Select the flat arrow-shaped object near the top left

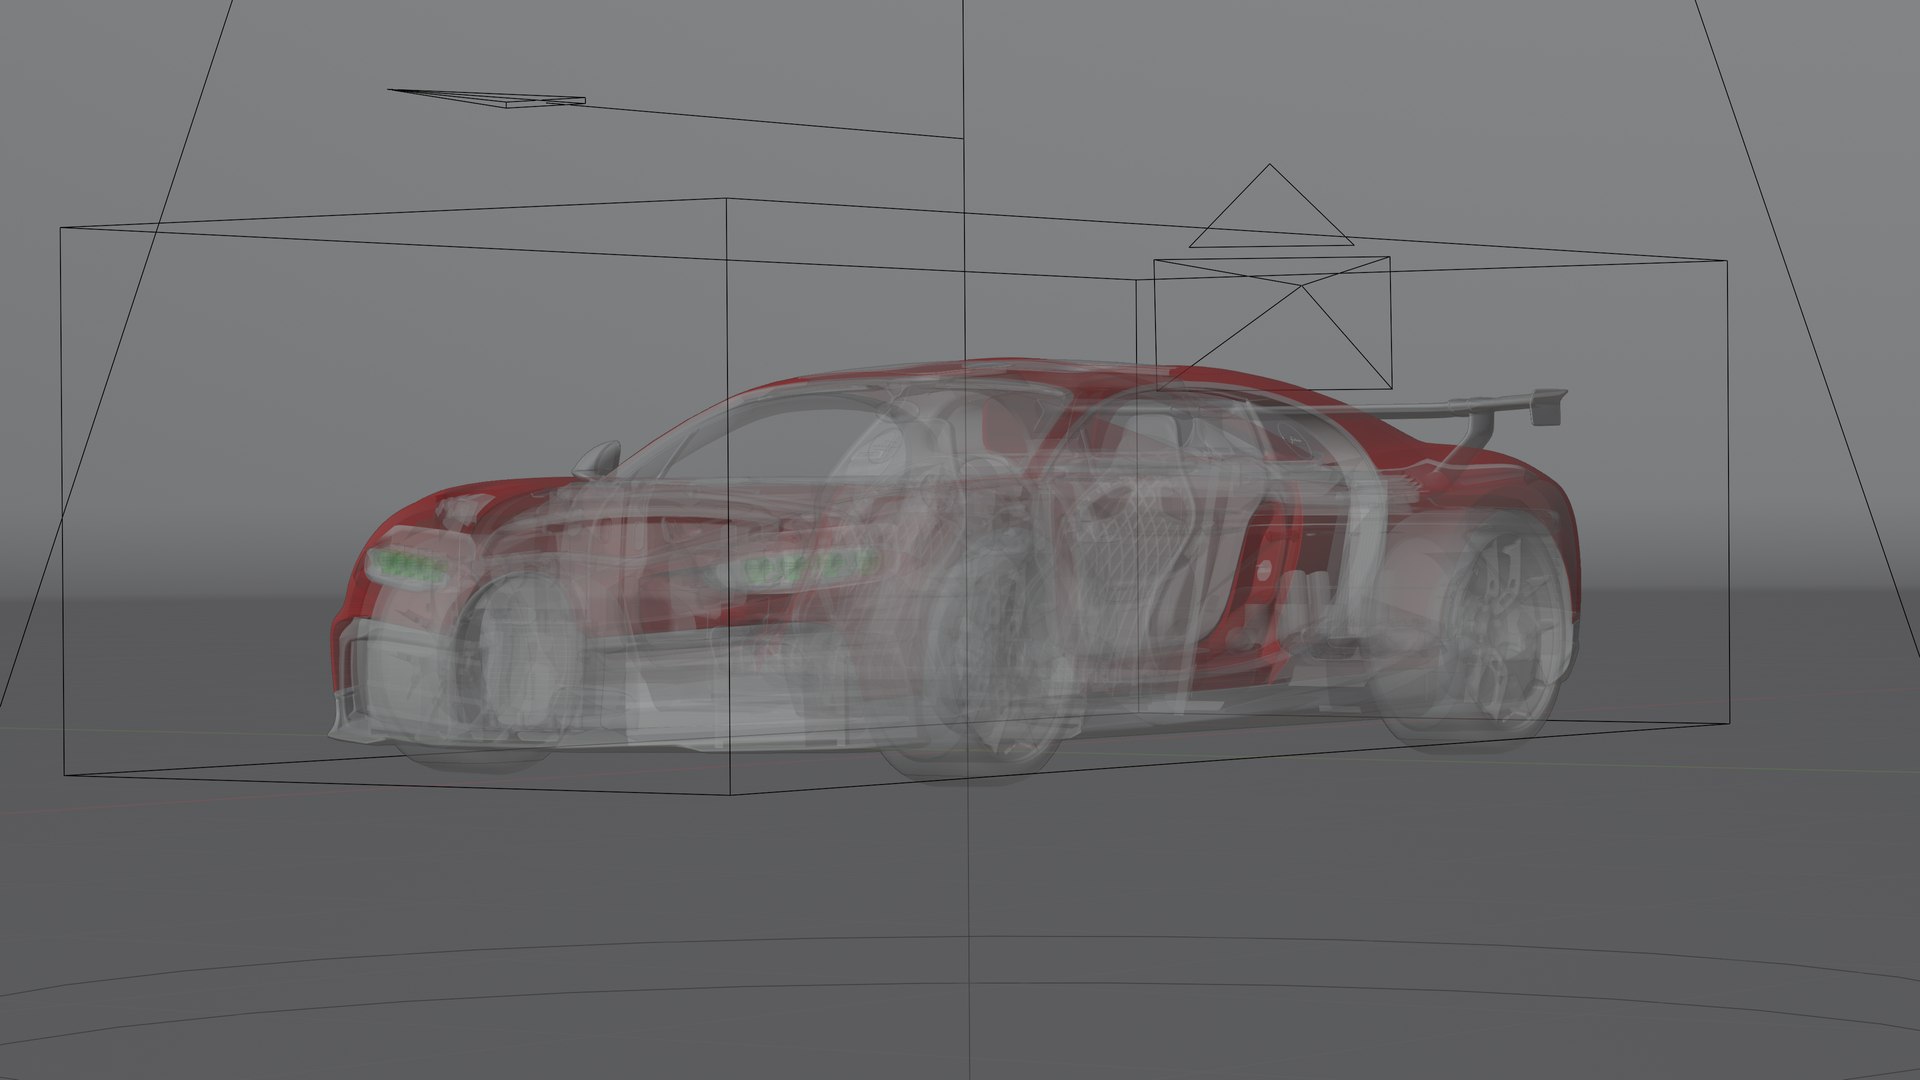(x=486, y=97)
